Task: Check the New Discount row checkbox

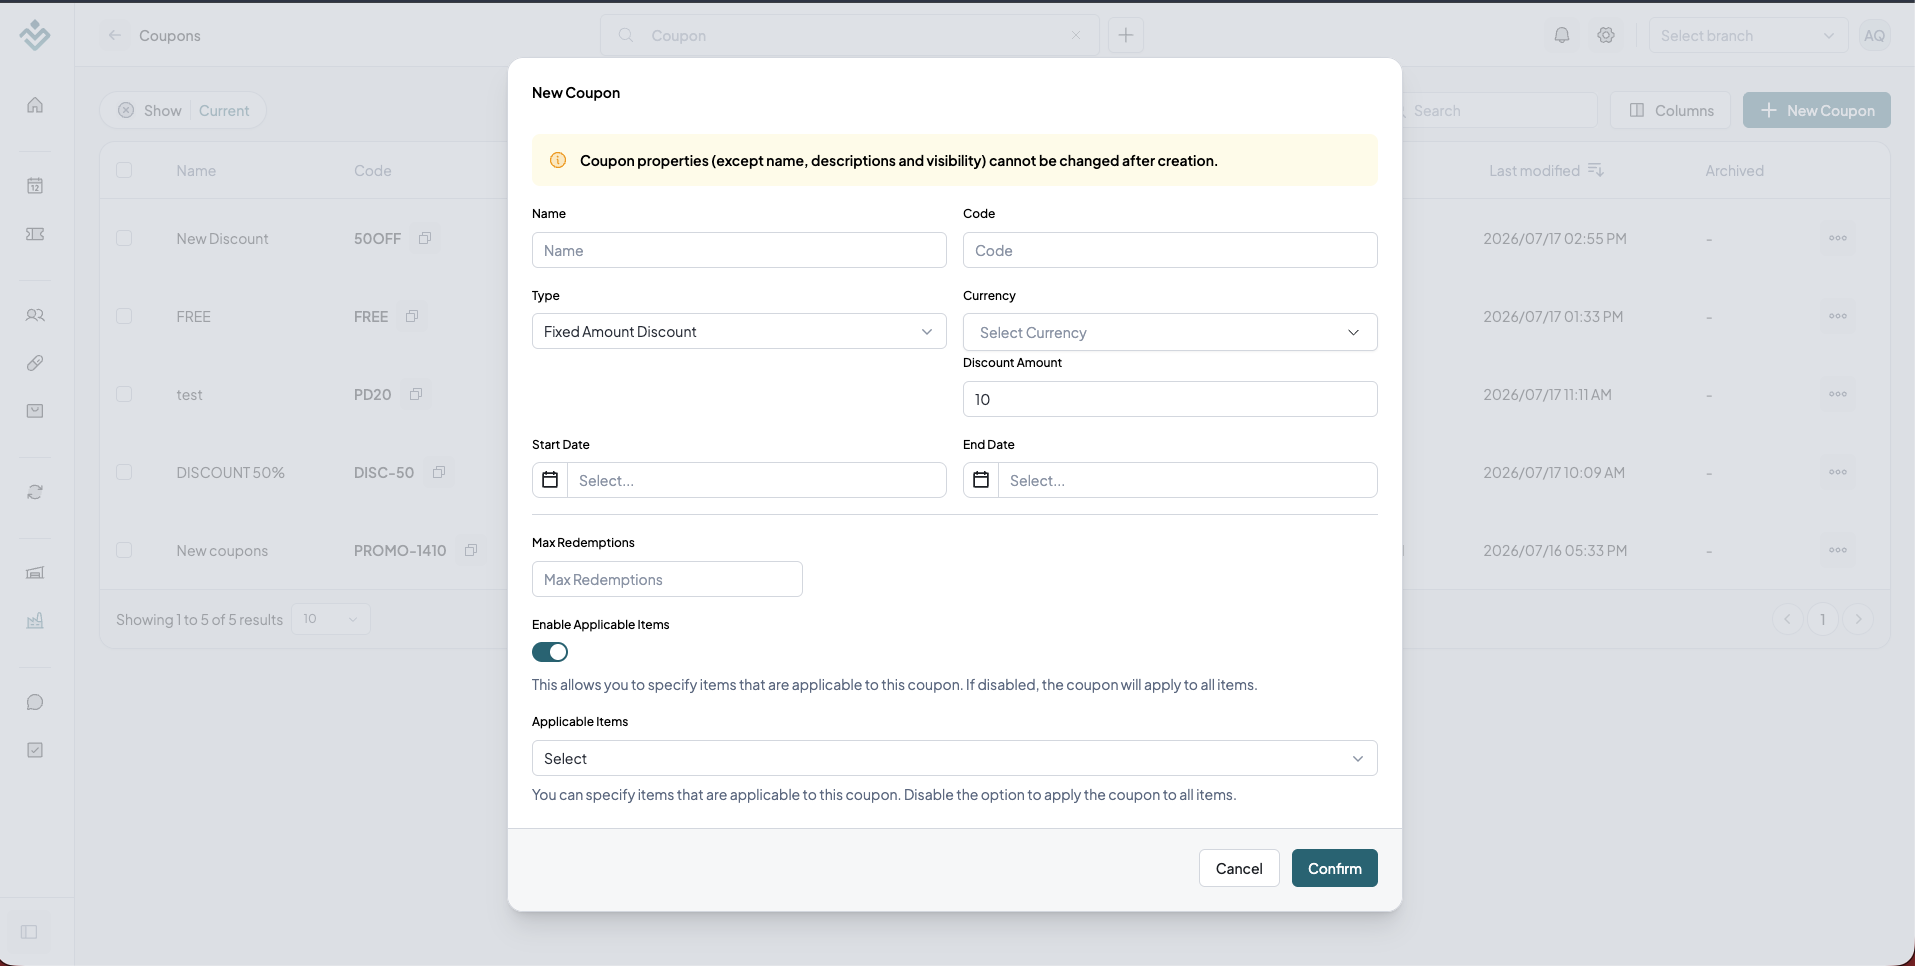Action: click(x=124, y=238)
